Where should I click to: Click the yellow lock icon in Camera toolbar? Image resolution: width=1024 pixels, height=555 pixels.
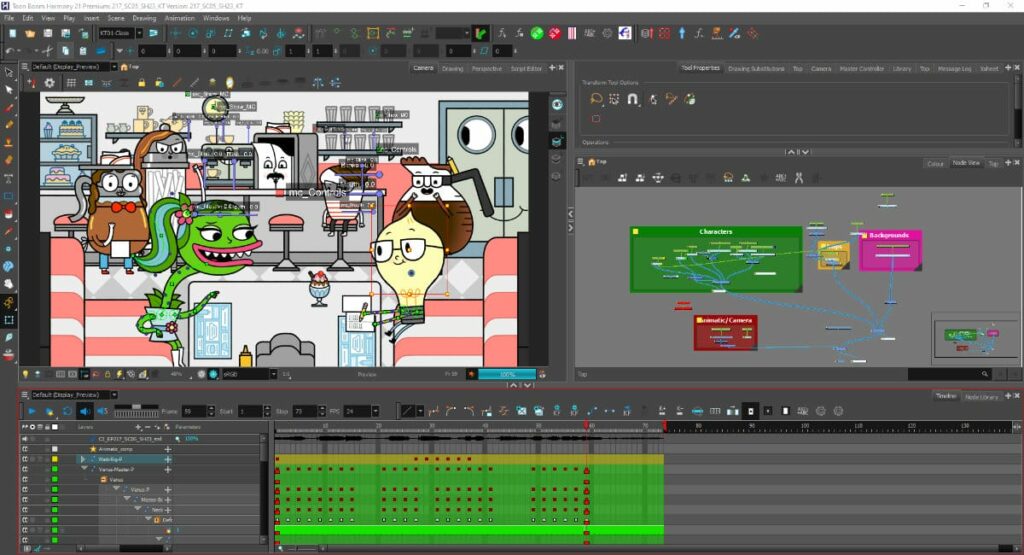(141, 83)
